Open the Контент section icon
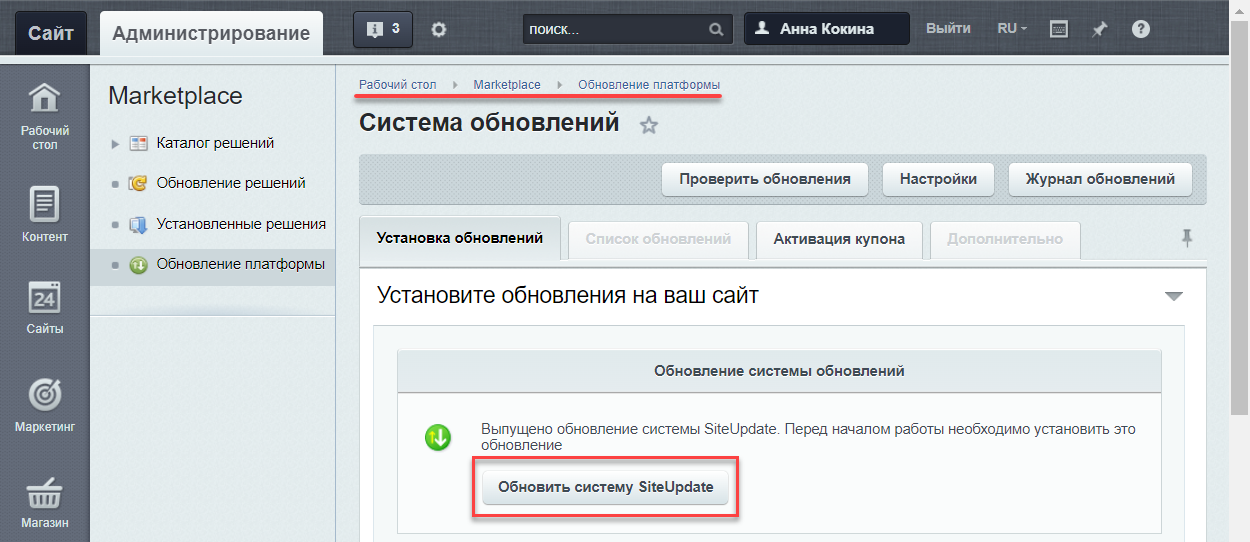This screenshot has height=542, width=1250. click(x=44, y=204)
